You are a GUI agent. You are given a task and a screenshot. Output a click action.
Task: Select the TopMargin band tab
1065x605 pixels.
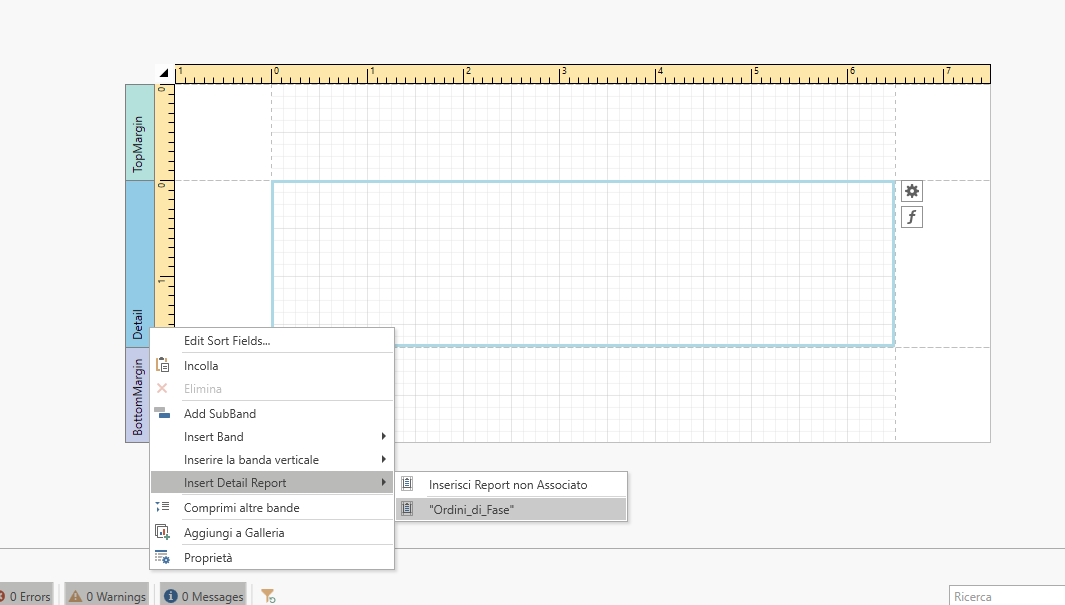tap(140, 132)
